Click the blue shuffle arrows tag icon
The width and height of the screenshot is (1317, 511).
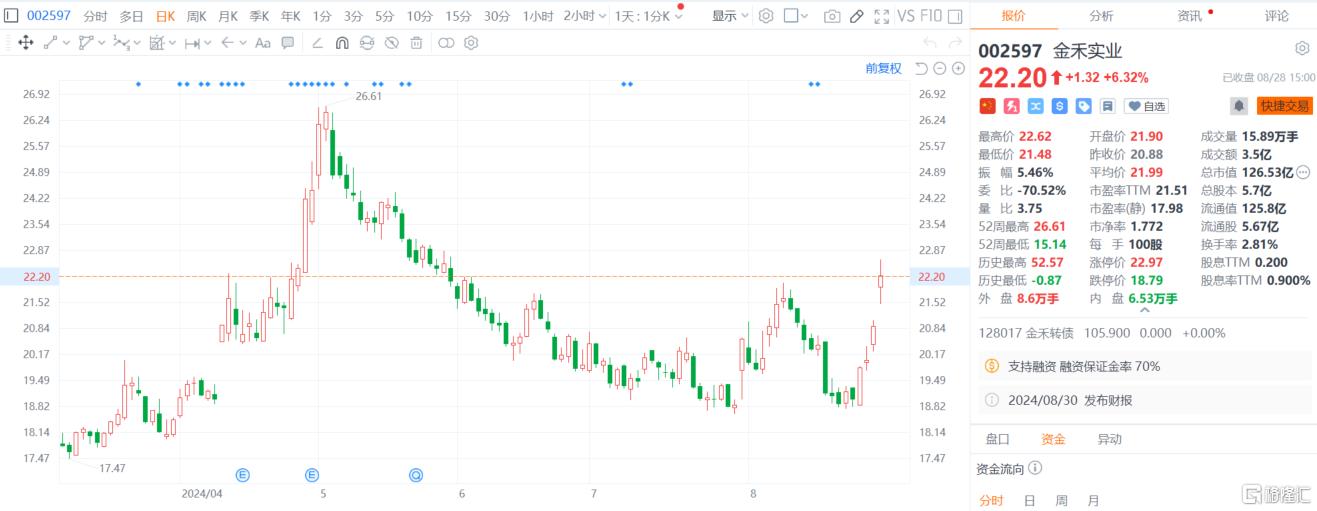tap(1035, 106)
